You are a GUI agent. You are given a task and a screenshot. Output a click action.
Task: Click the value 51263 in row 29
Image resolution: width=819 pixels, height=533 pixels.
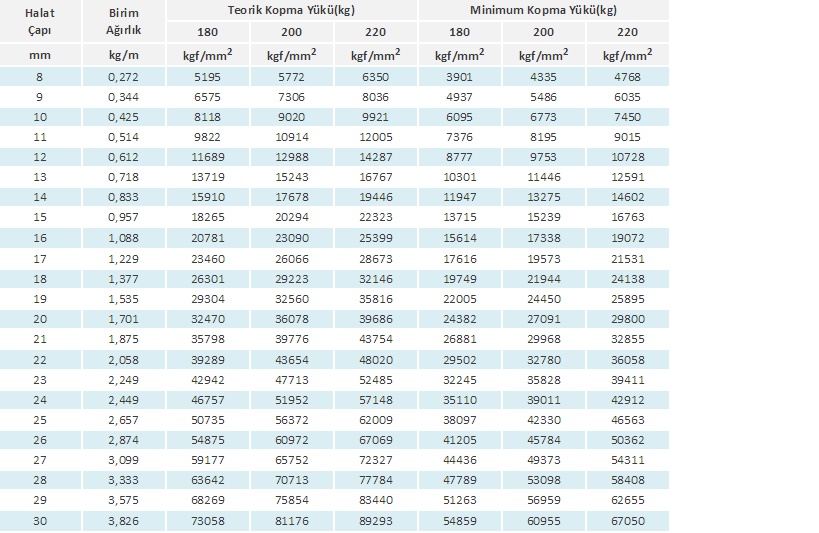(460, 500)
